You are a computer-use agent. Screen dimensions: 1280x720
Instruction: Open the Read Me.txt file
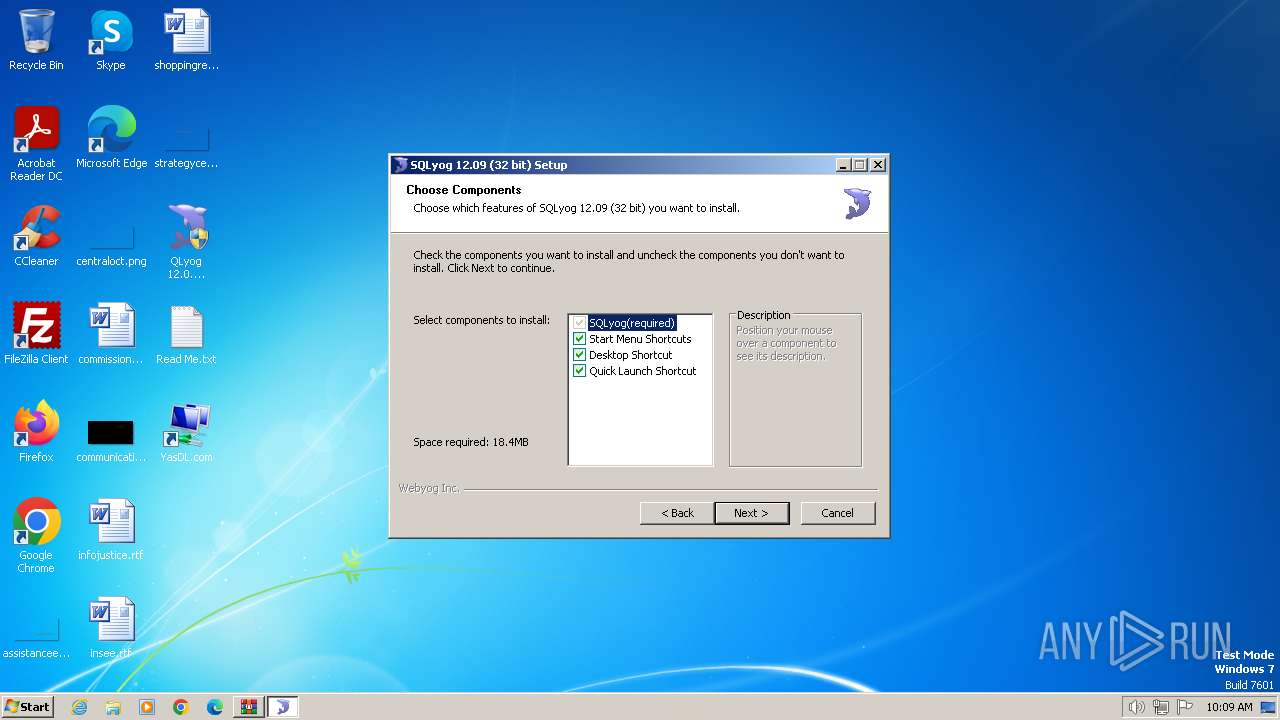[186, 334]
